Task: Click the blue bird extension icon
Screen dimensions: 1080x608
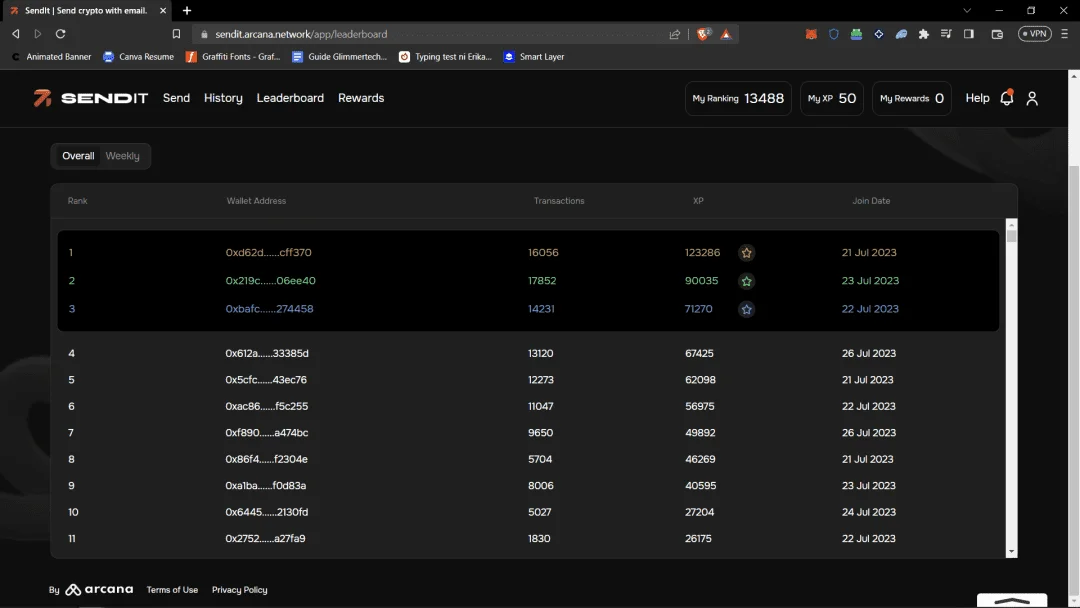Action: tap(901, 34)
